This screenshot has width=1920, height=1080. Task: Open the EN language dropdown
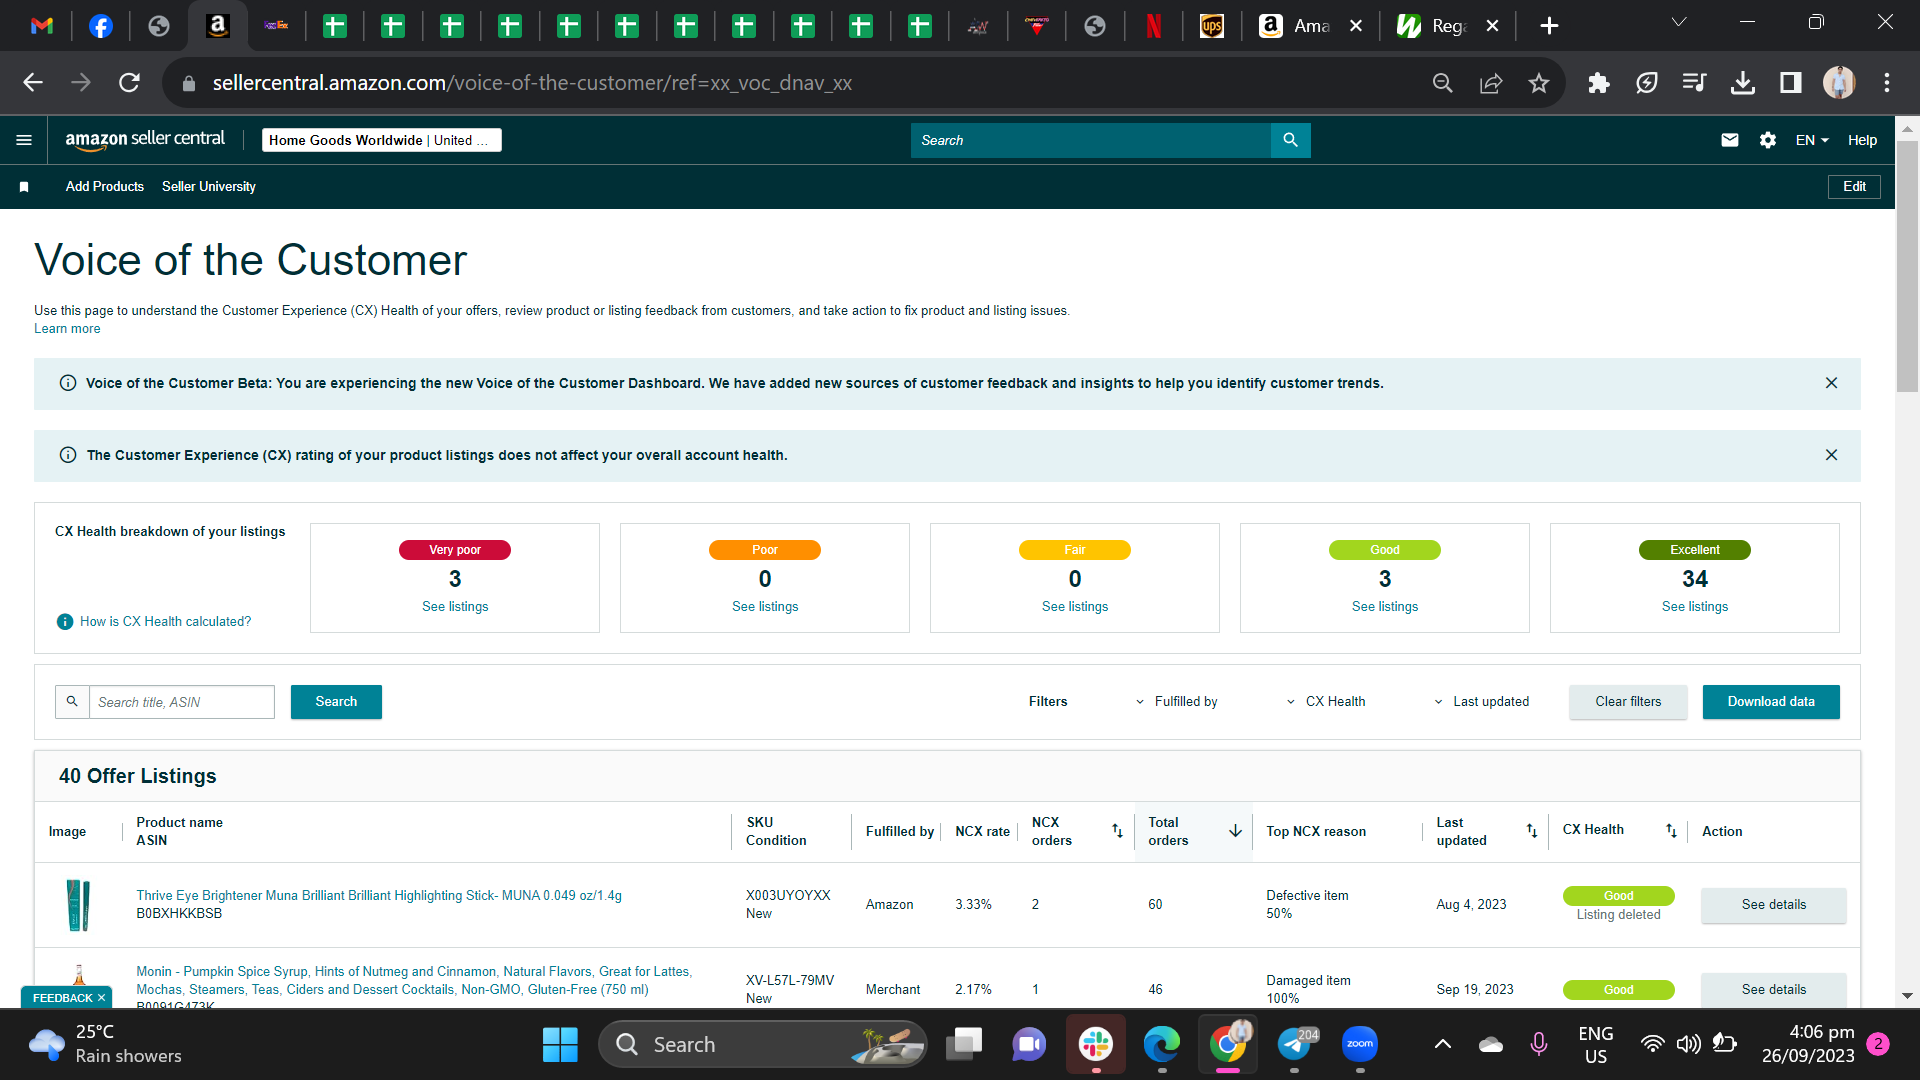tap(1812, 140)
